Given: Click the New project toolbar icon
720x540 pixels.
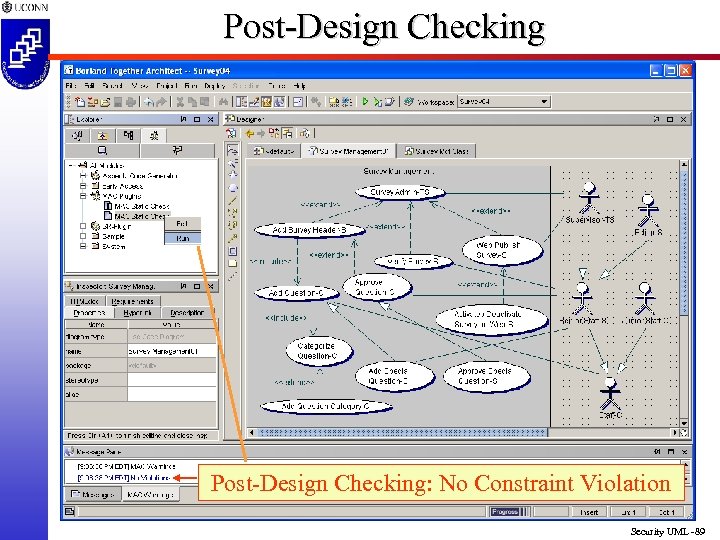Looking at the screenshot, I should click(80, 102).
